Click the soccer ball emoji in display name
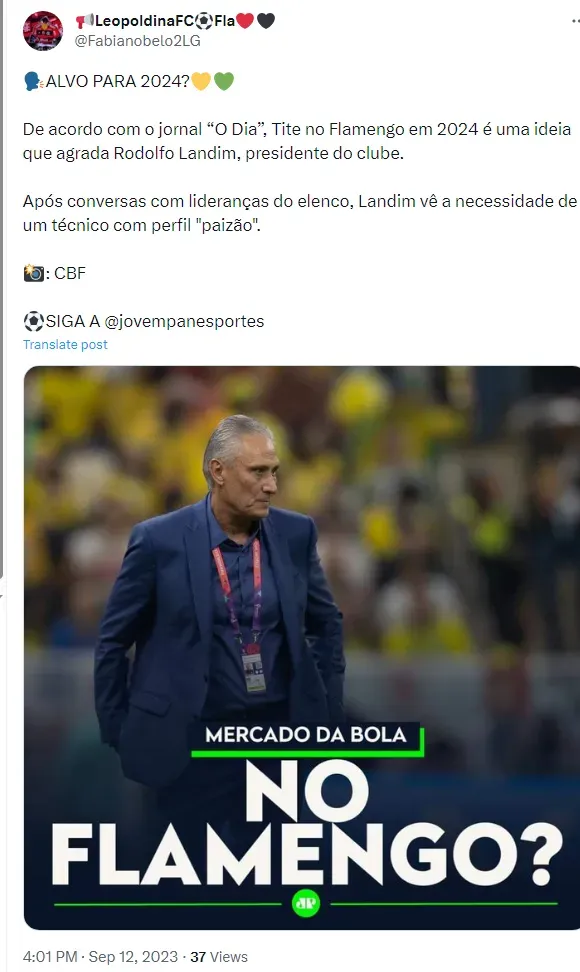The width and height of the screenshot is (580, 972). point(204,21)
